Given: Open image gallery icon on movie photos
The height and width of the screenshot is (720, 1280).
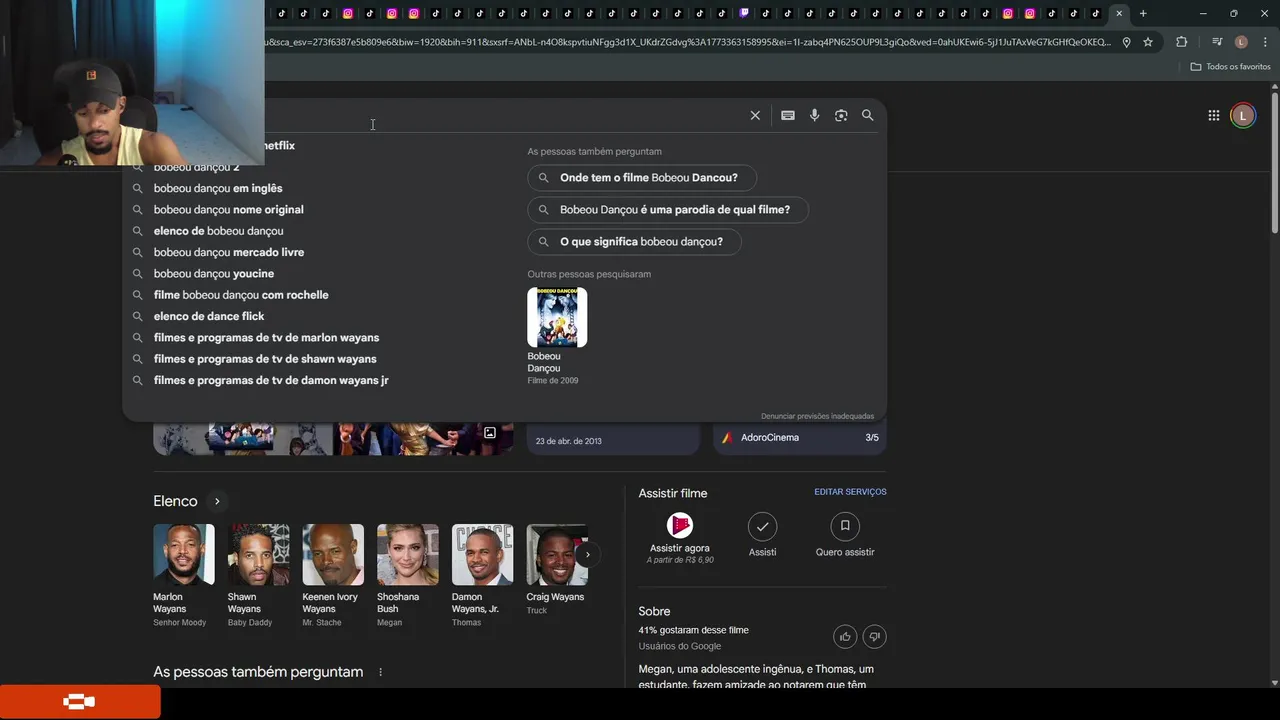Looking at the screenshot, I should click(x=490, y=433).
